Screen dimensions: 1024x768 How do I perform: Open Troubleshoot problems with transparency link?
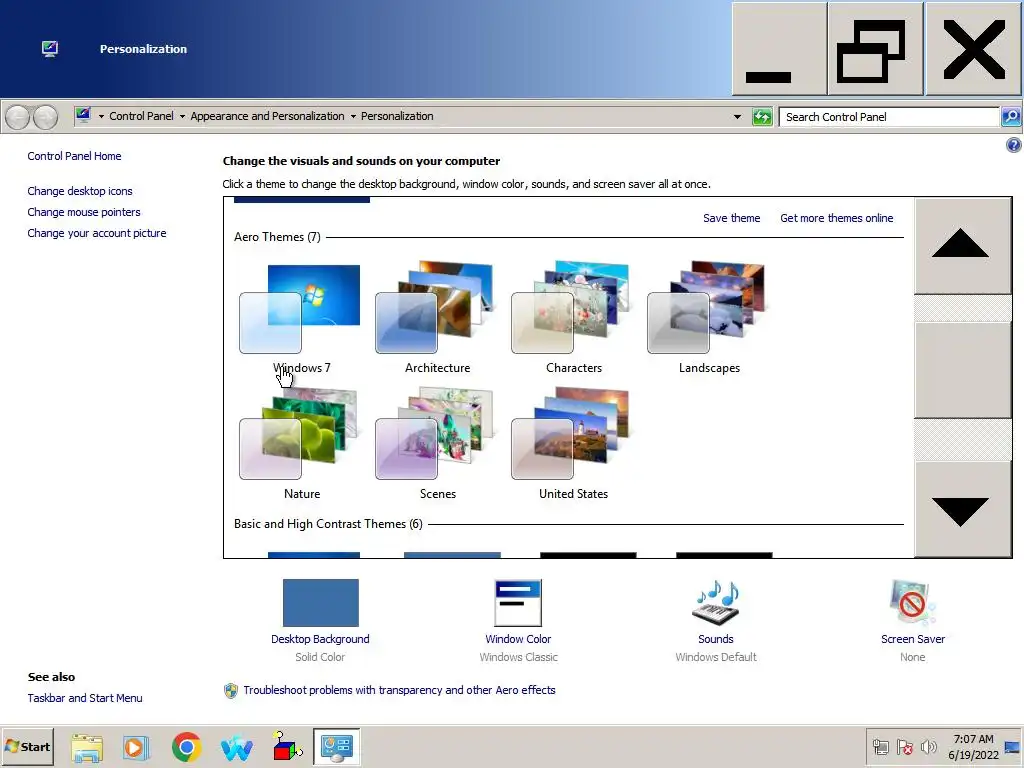point(399,690)
